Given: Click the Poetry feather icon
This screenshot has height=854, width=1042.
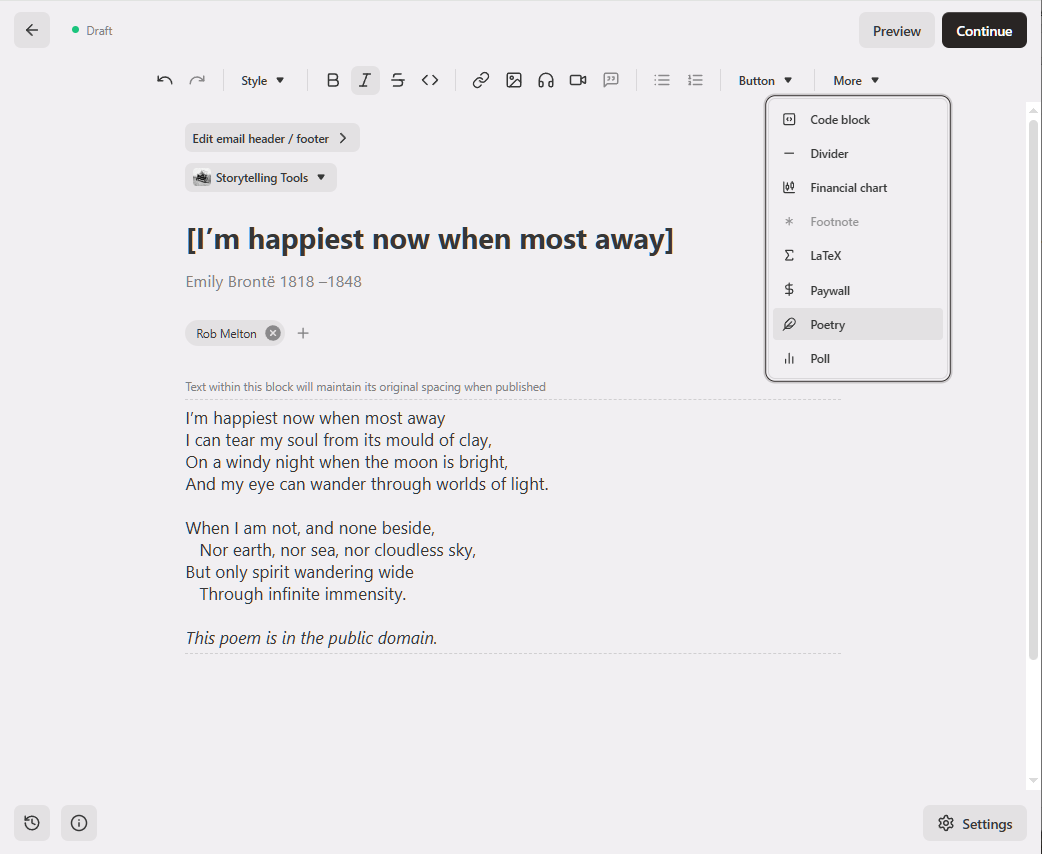Looking at the screenshot, I should pyautogui.click(x=789, y=324).
